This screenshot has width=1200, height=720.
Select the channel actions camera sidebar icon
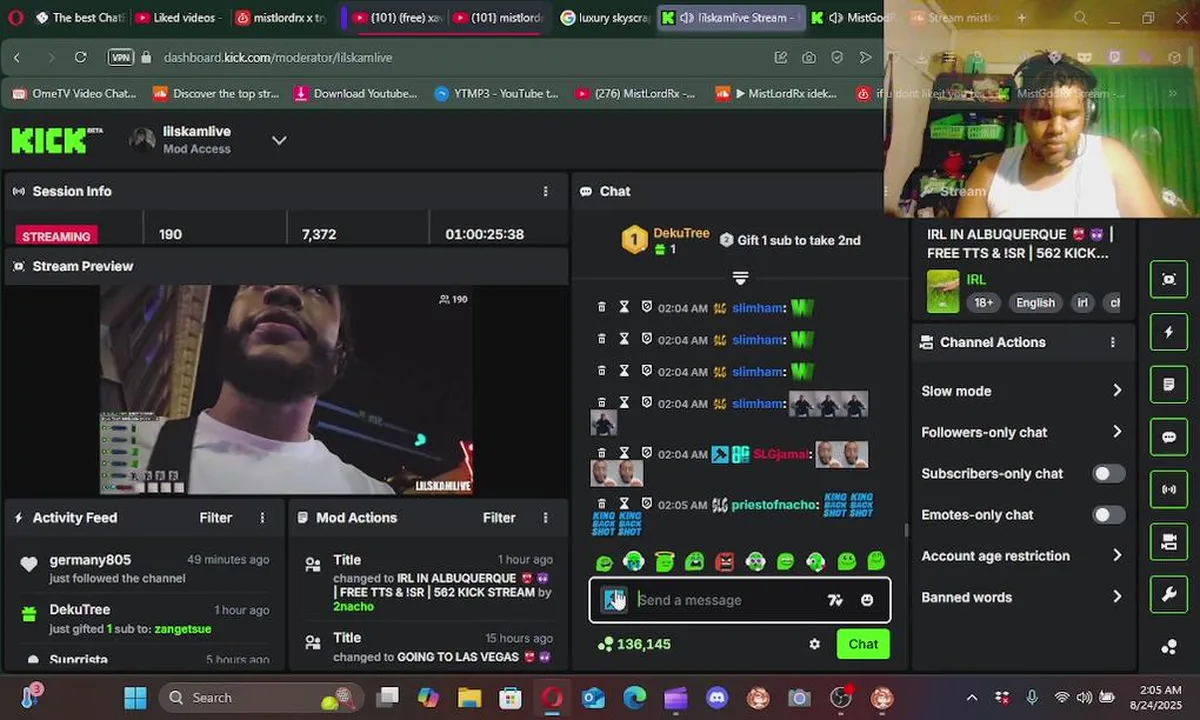(x=1169, y=542)
